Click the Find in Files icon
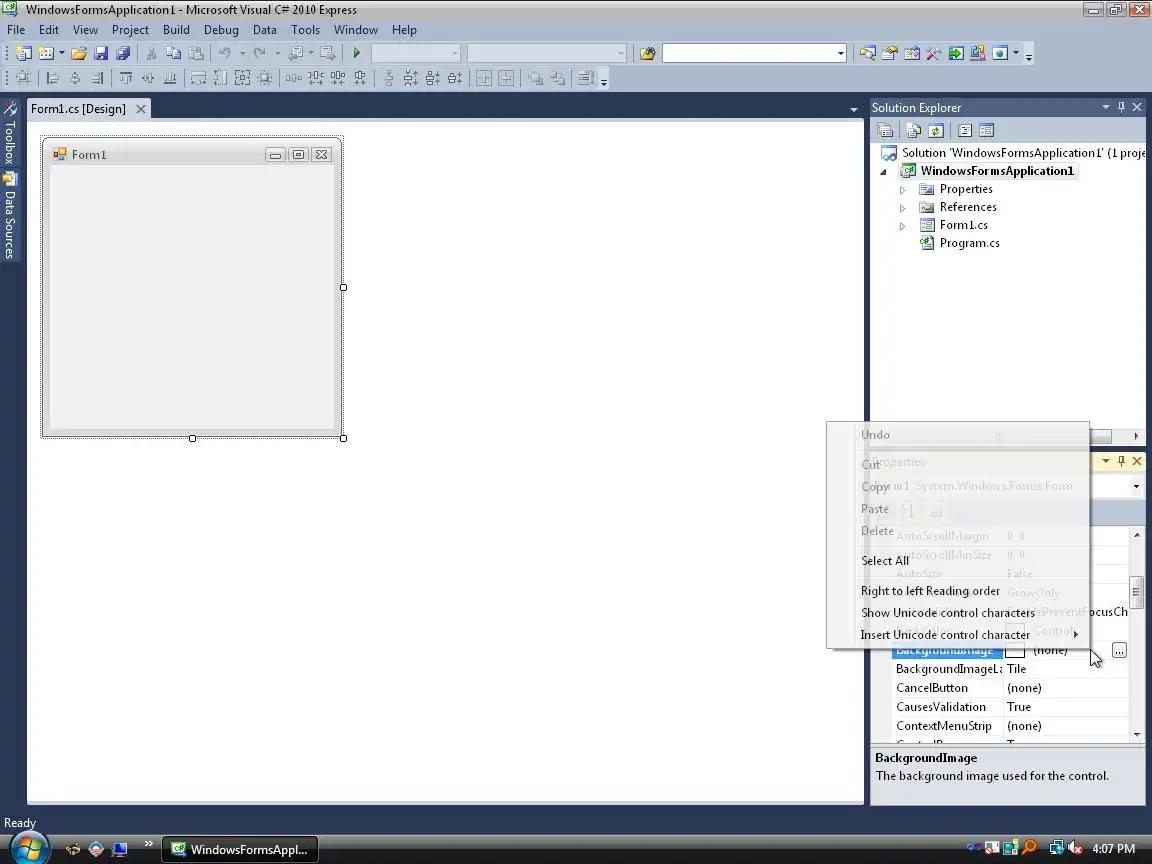This screenshot has width=1152, height=864. pos(647,53)
